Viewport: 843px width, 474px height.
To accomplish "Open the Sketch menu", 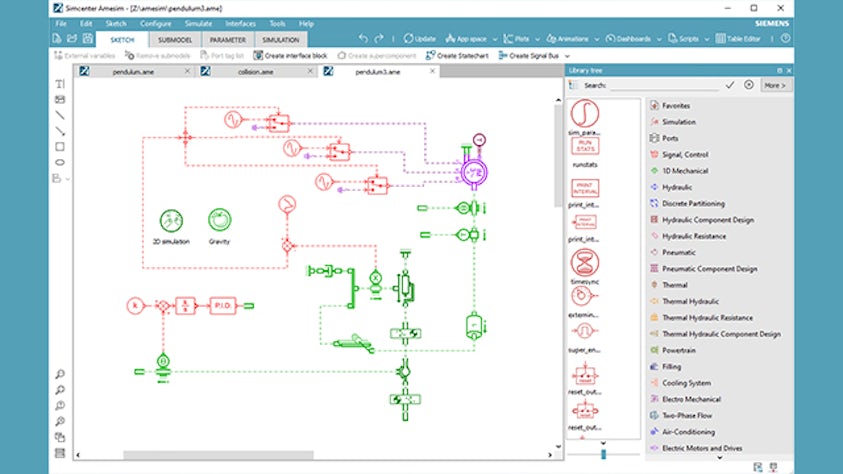I will point(116,24).
